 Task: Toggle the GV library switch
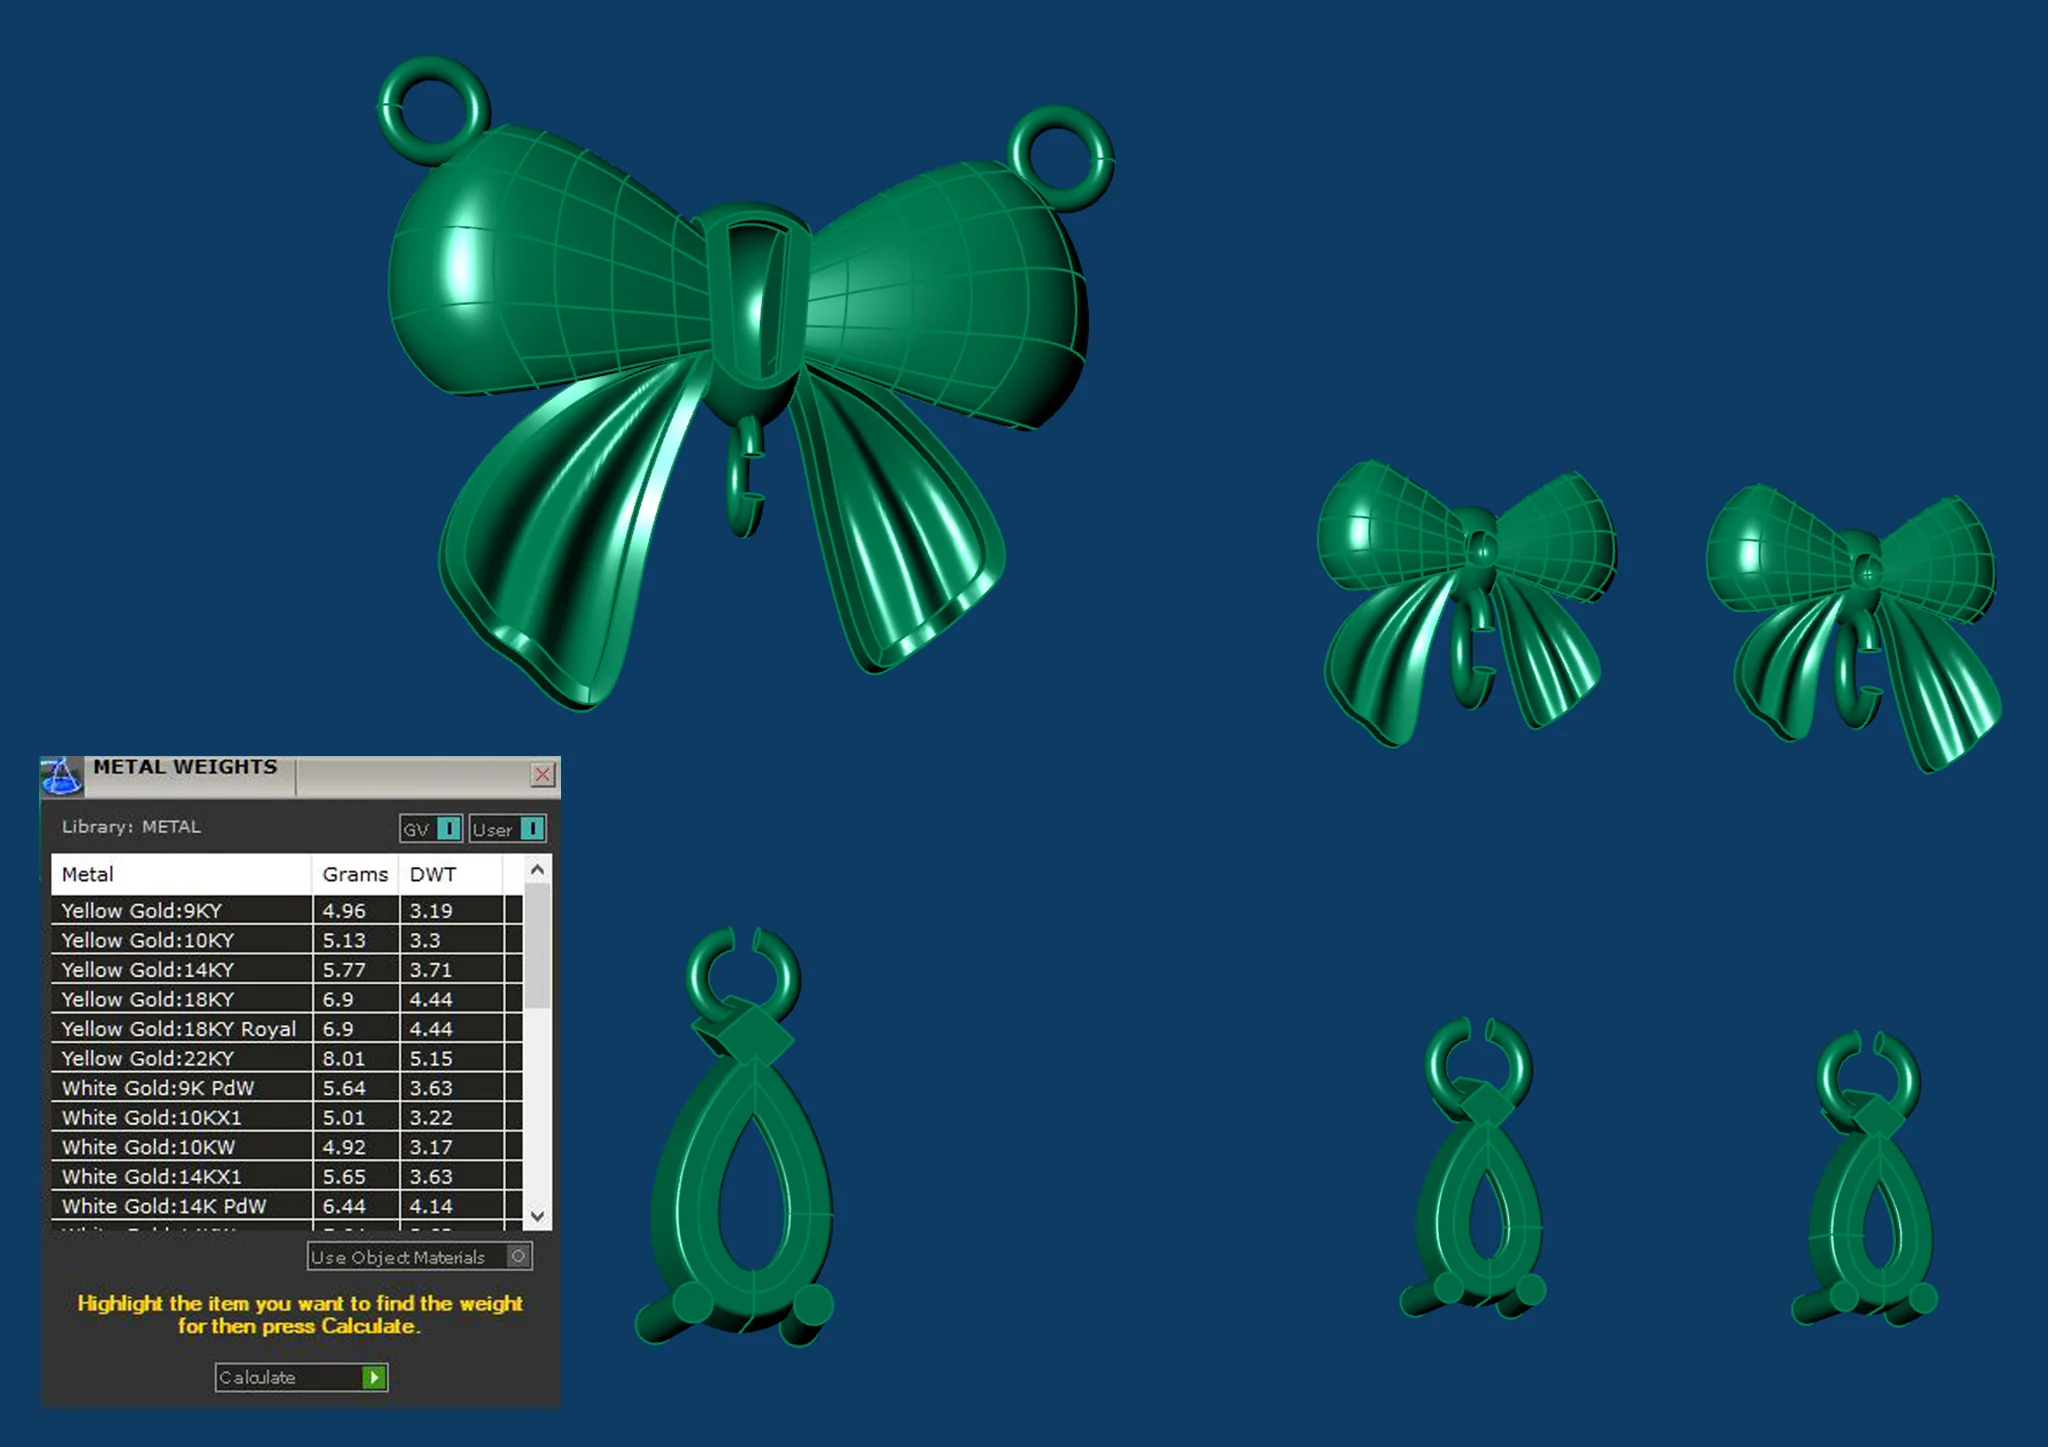[431, 829]
